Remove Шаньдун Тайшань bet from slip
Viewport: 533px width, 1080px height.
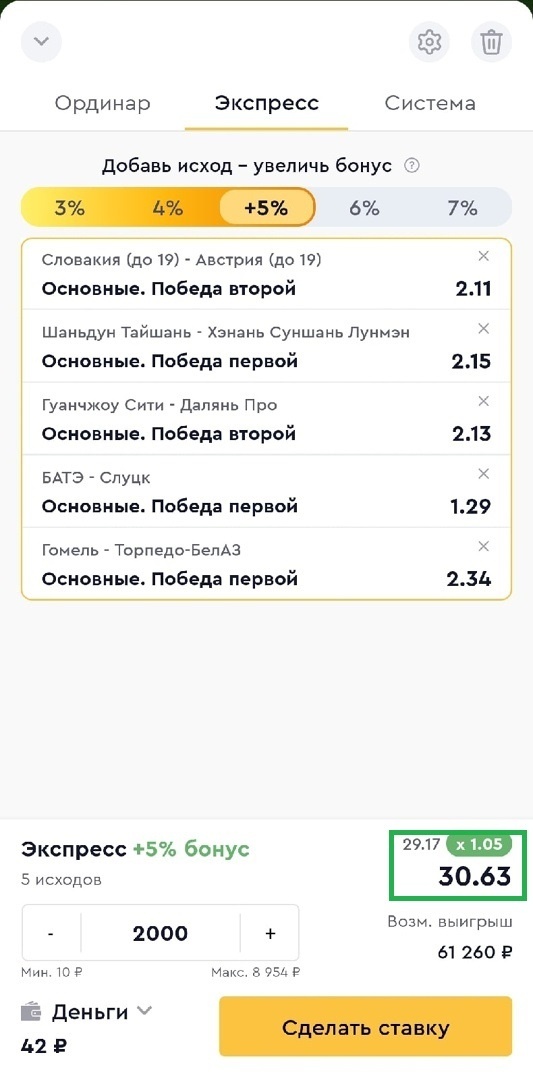tap(483, 329)
